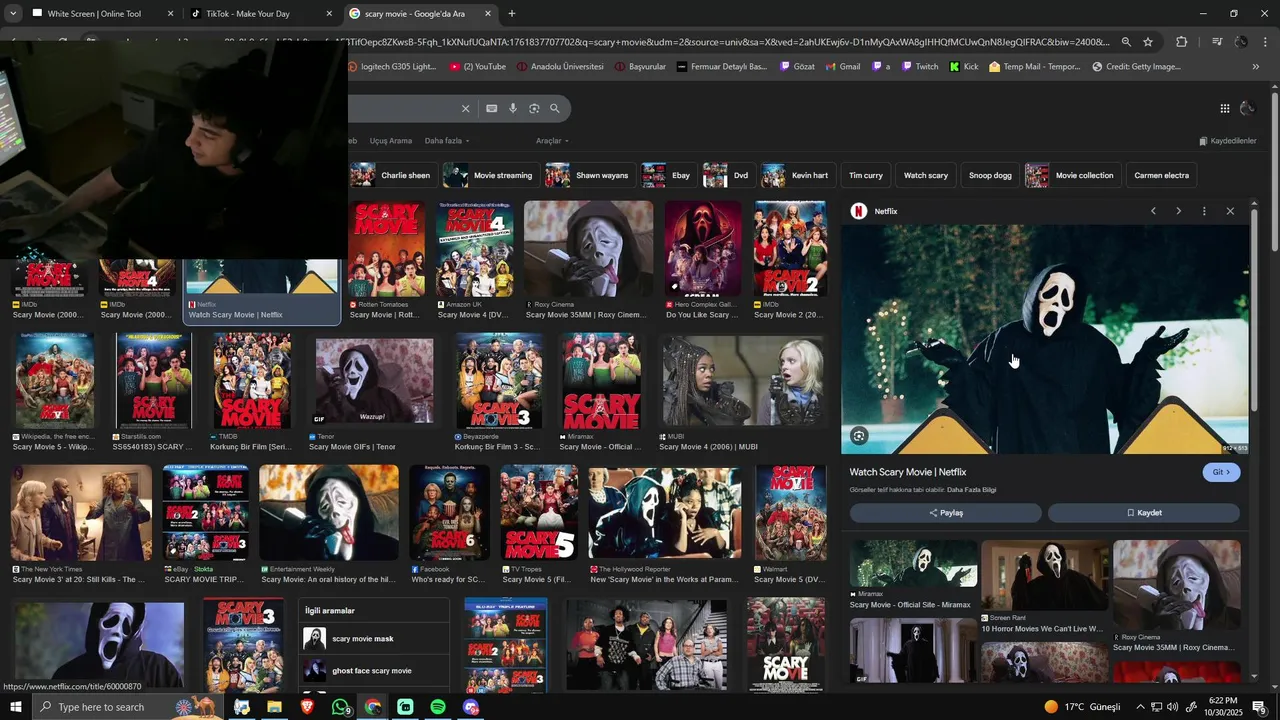Open three-dot options of the image preview
Image resolution: width=1280 pixels, height=720 pixels.
(1204, 211)
